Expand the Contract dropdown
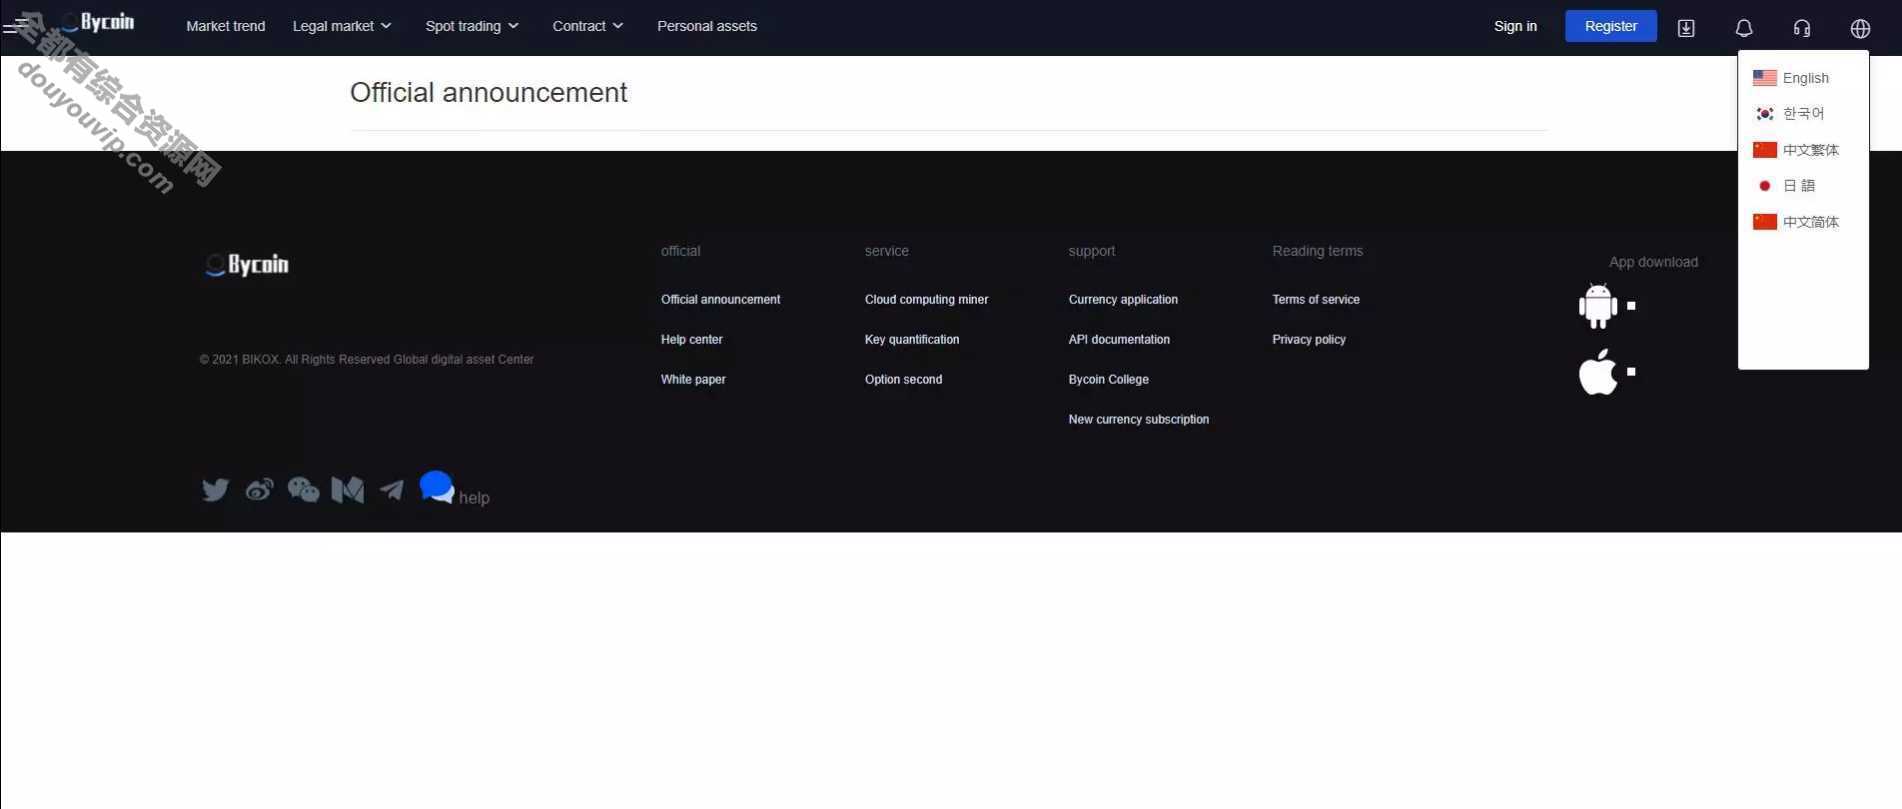The height and width of the screenshot is (809, 1902). [x=588, y=26]
